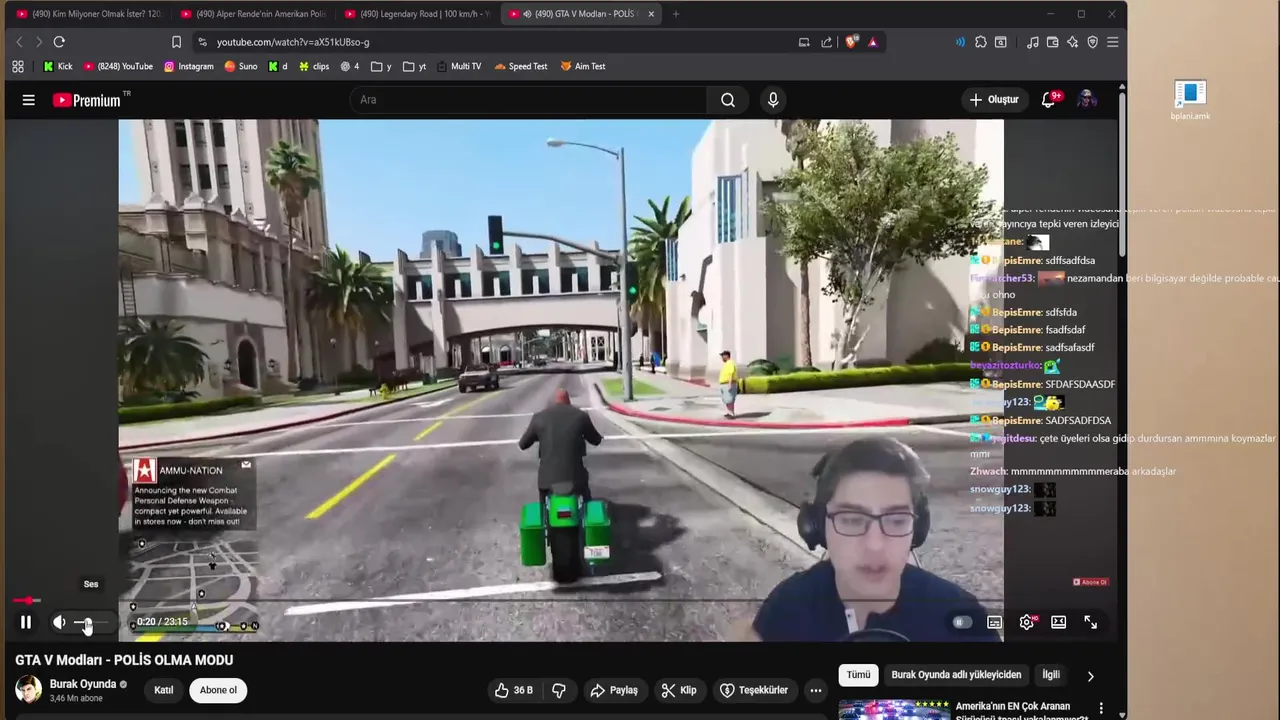Expand the 'y' bookmarks folder
Image resolution: width=1280 pixels, height=720 pixels.
381,66
